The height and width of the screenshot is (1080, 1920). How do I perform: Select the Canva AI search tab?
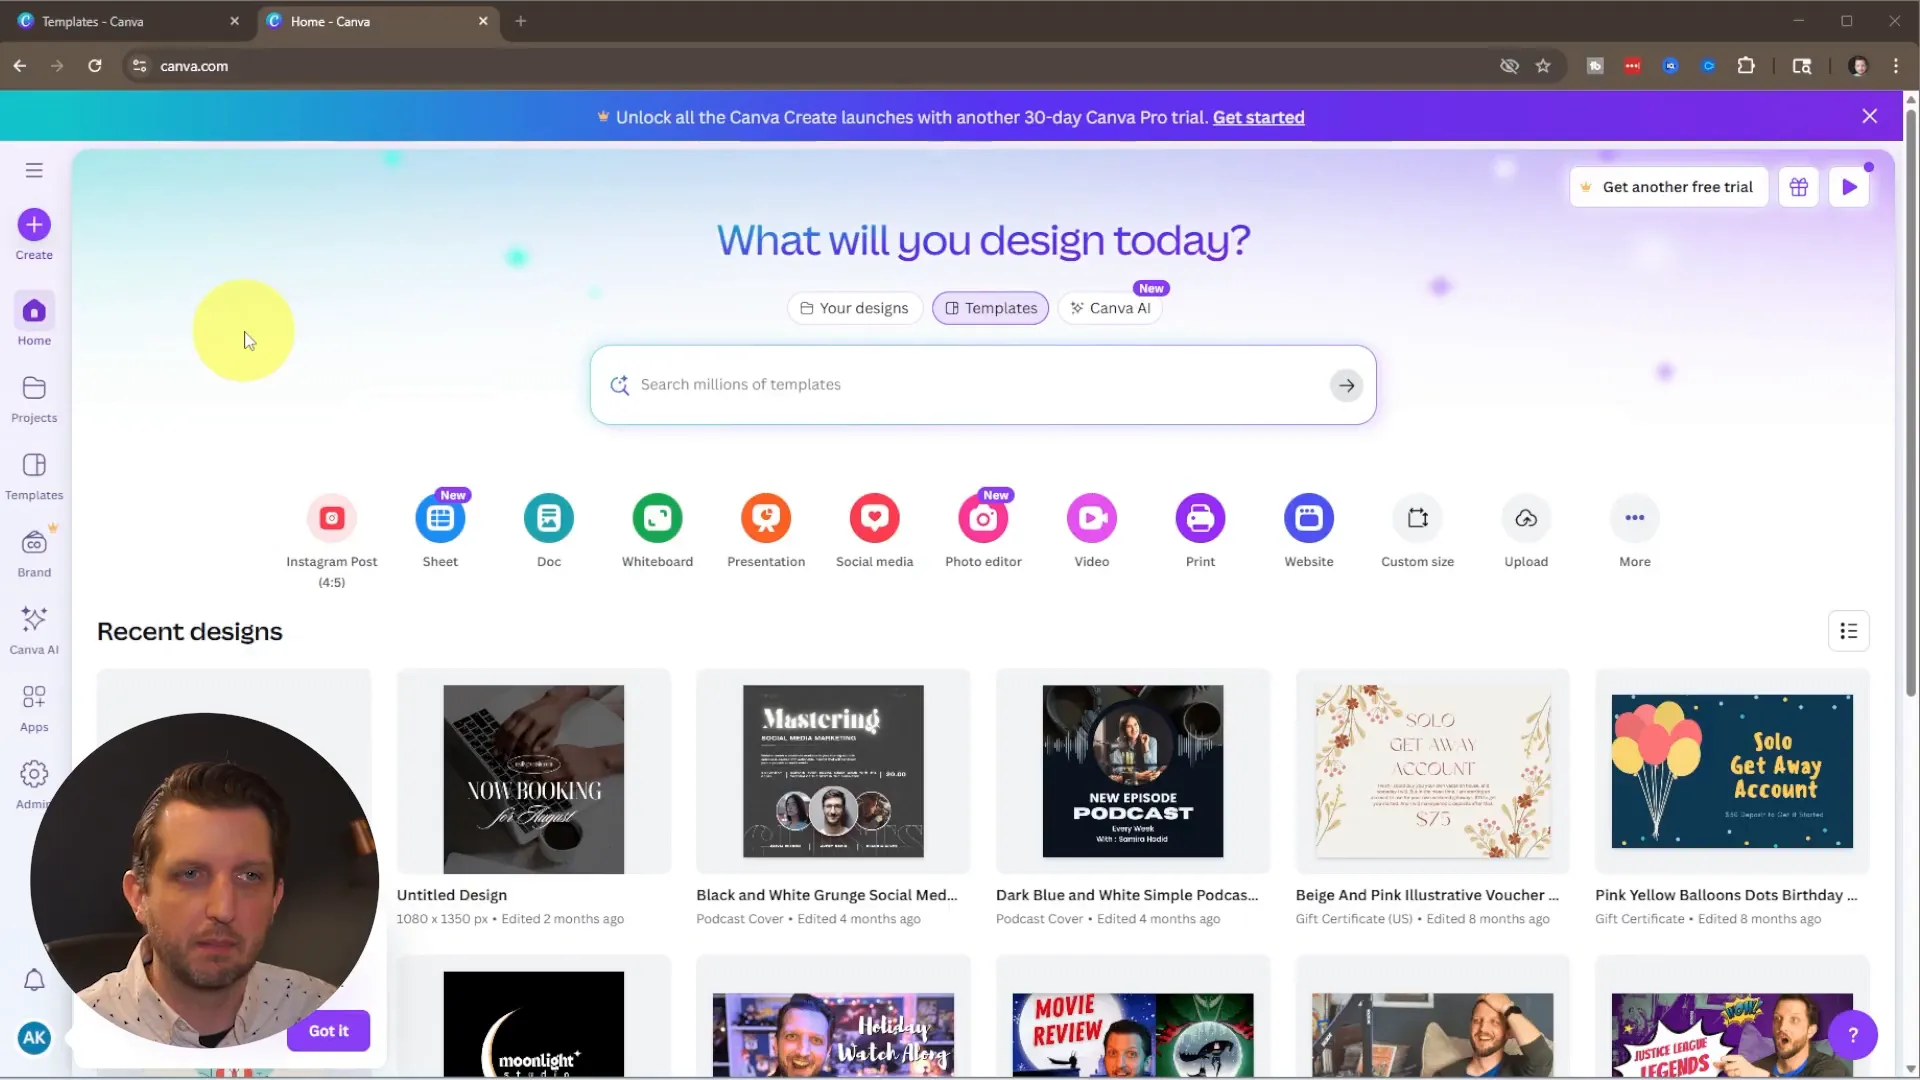coord(1110,308)
